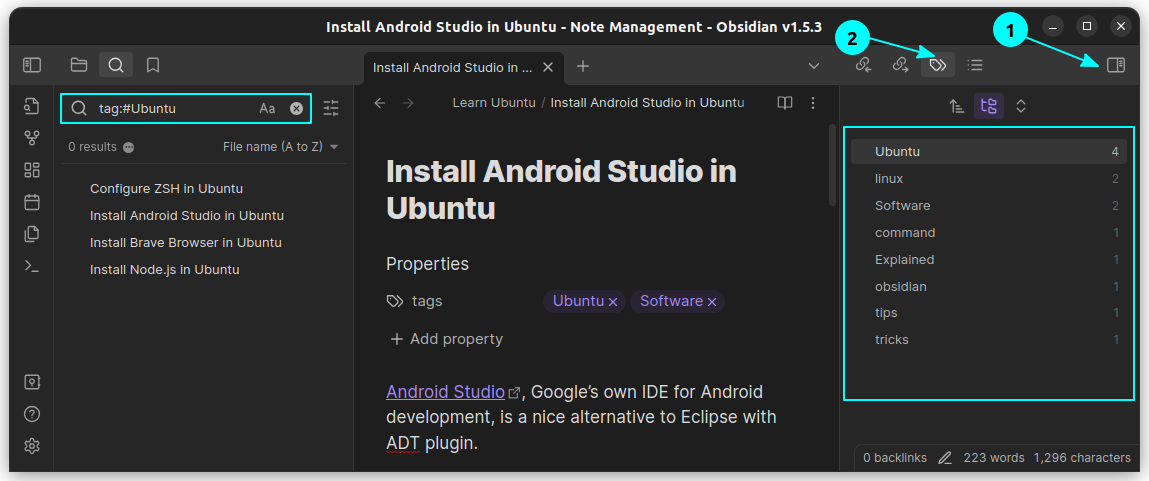
Task: Select the Install Android Studio tab
Action: [452, 67]
